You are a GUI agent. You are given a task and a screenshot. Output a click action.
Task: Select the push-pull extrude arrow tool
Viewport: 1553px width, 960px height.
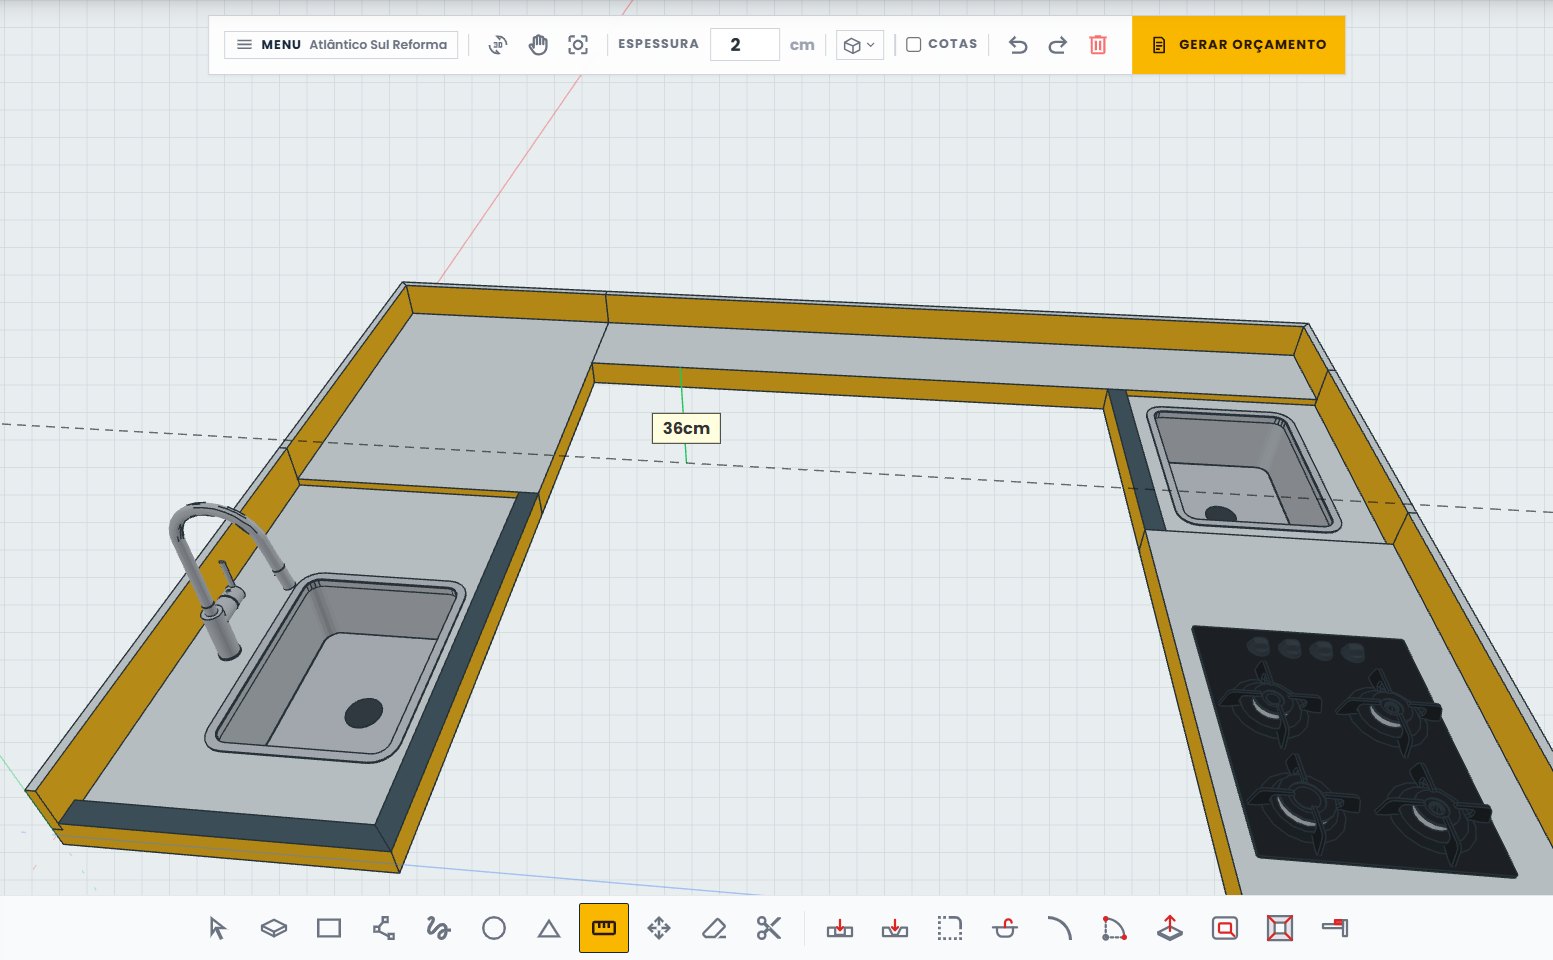point(1170,928)
